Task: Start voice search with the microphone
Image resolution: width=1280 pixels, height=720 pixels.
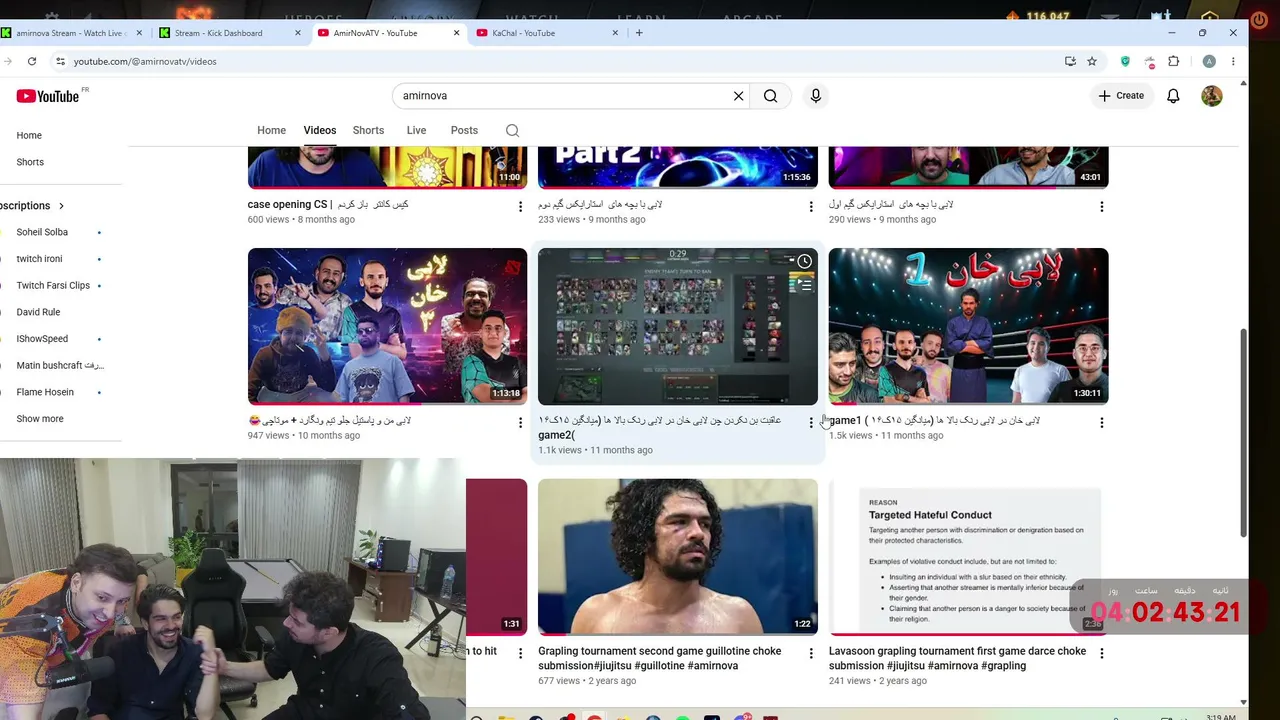Action: tap(816, 96)
